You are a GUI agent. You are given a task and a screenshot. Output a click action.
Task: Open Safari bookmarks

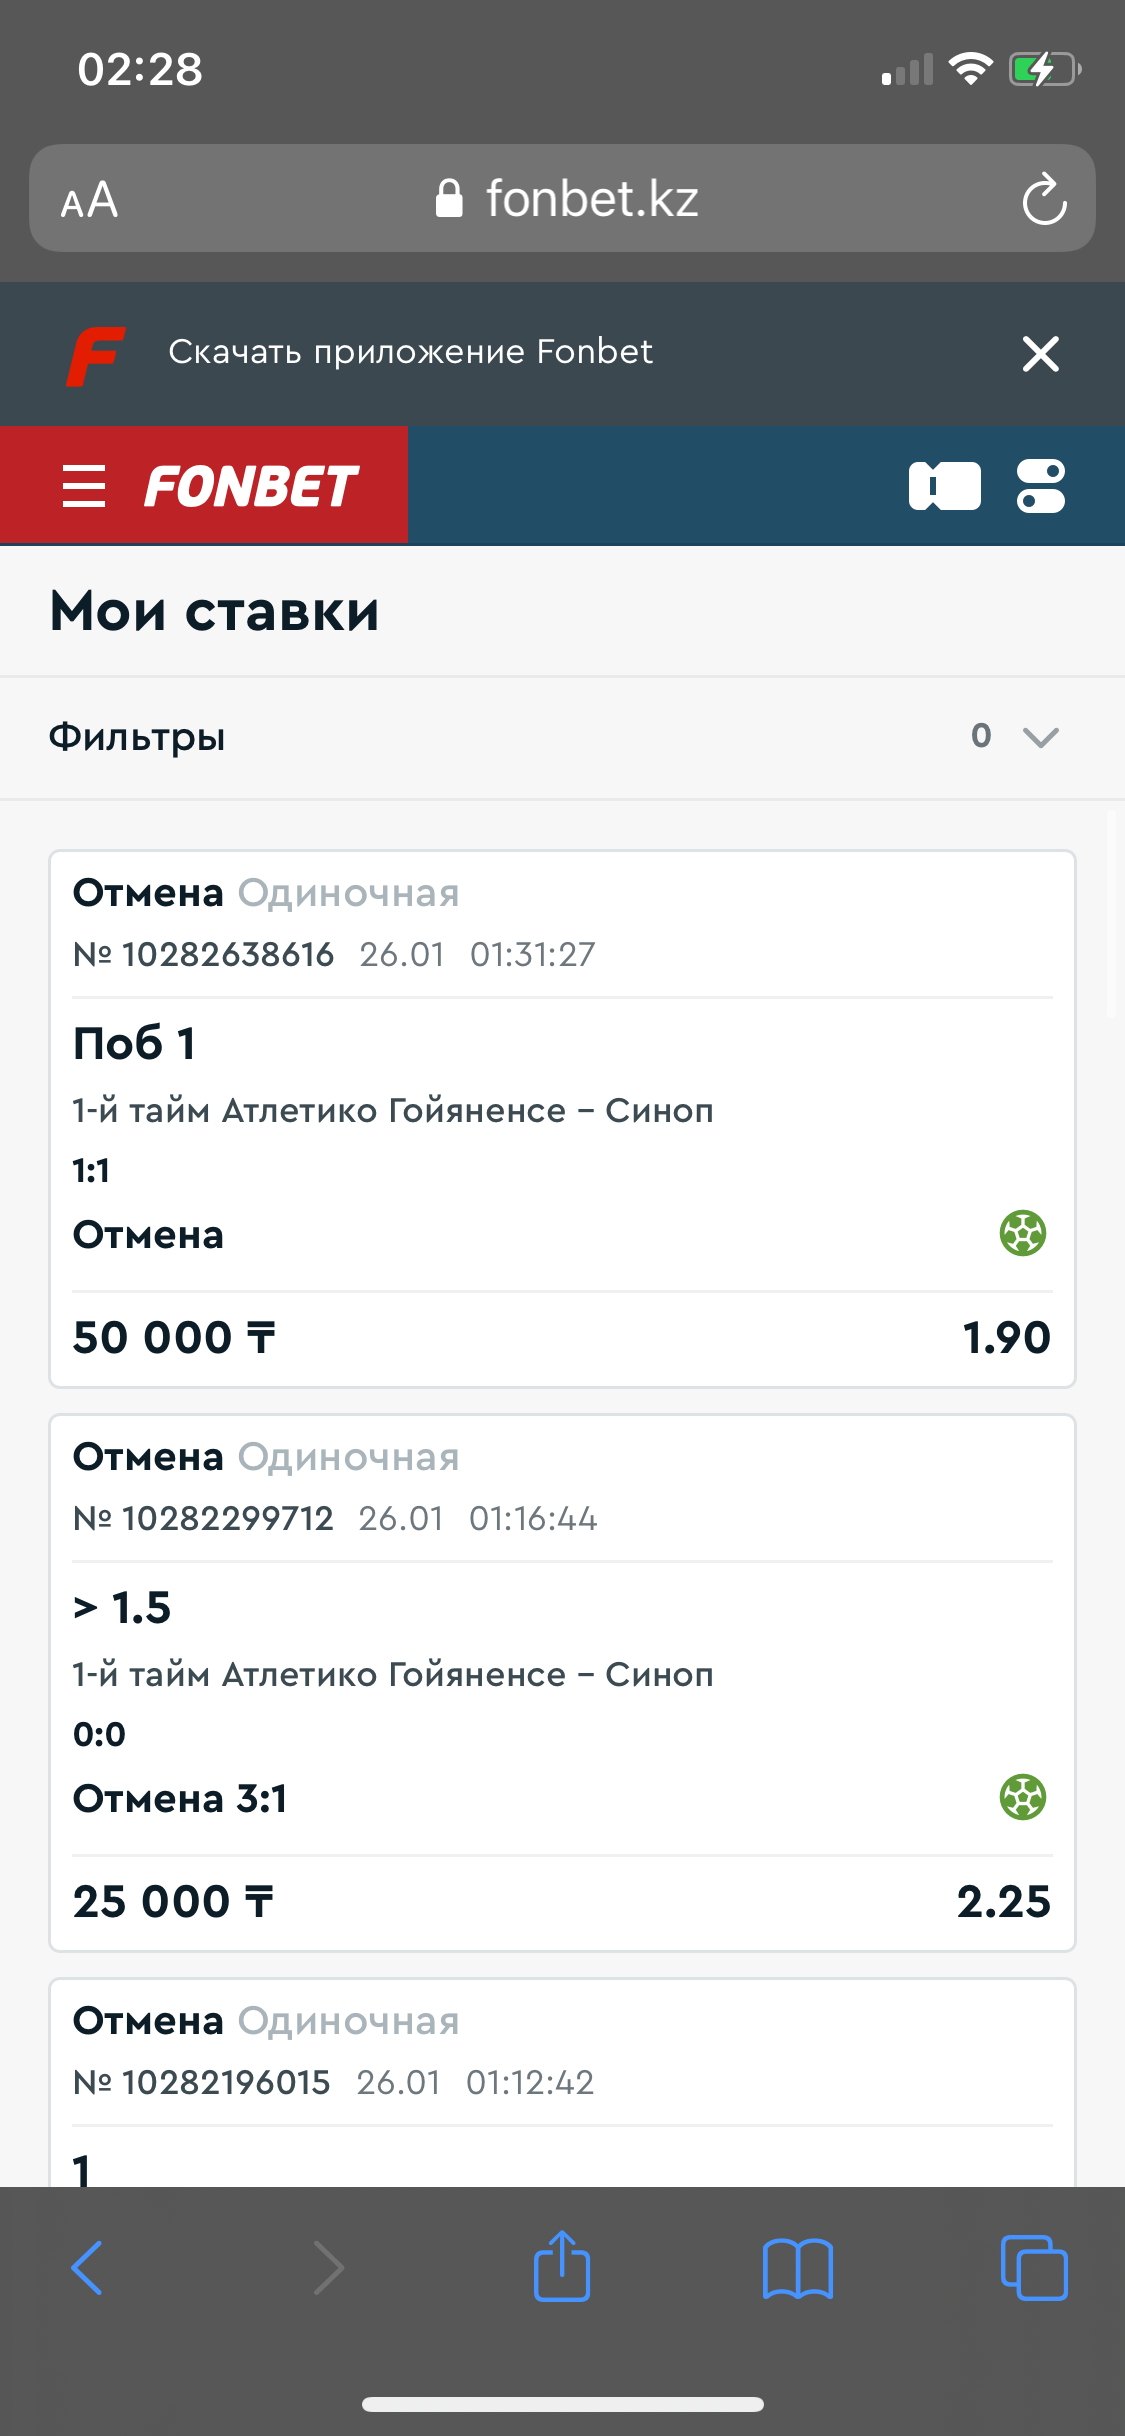[797, 2268]
